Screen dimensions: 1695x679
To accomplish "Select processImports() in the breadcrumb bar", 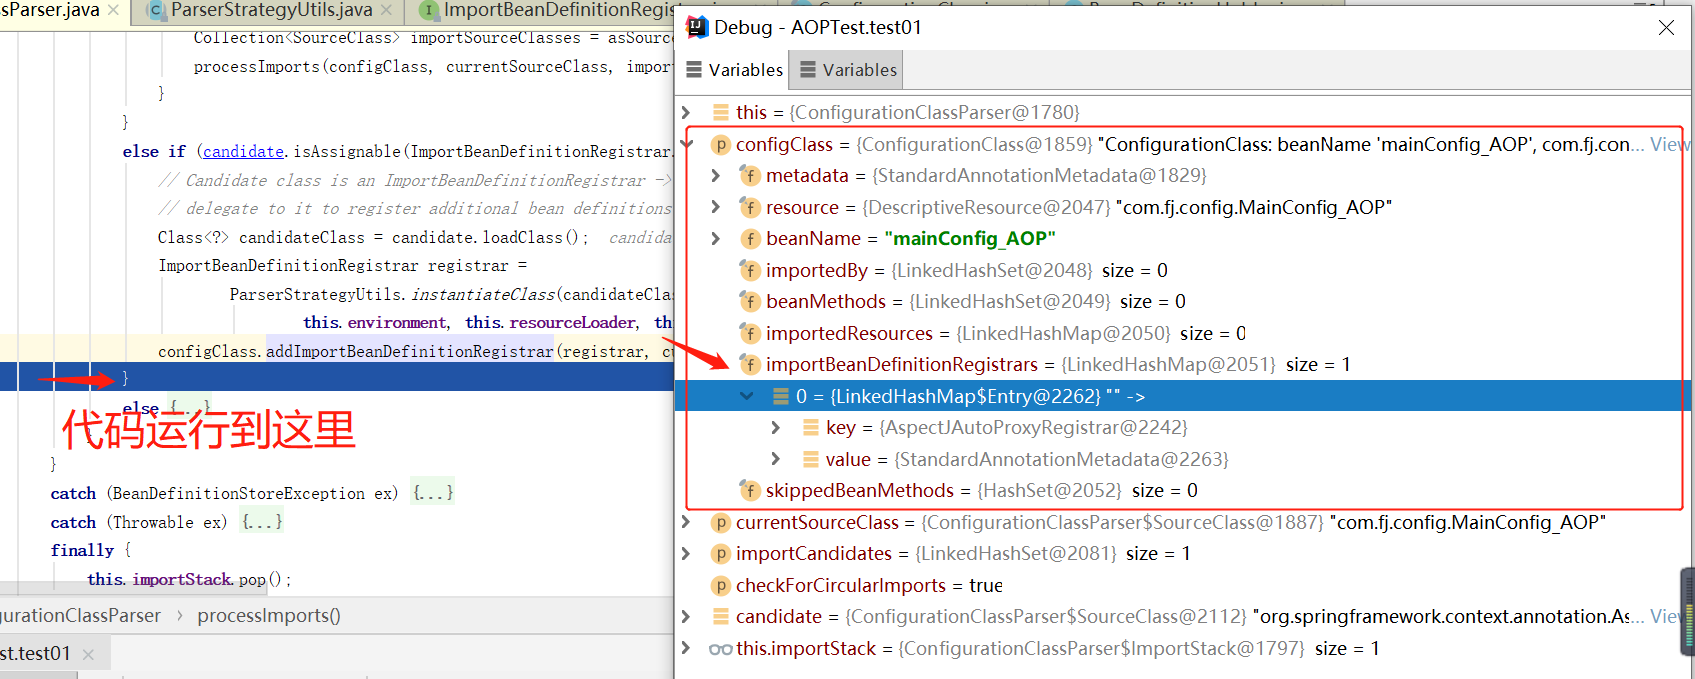I will (x=269, y=616).
